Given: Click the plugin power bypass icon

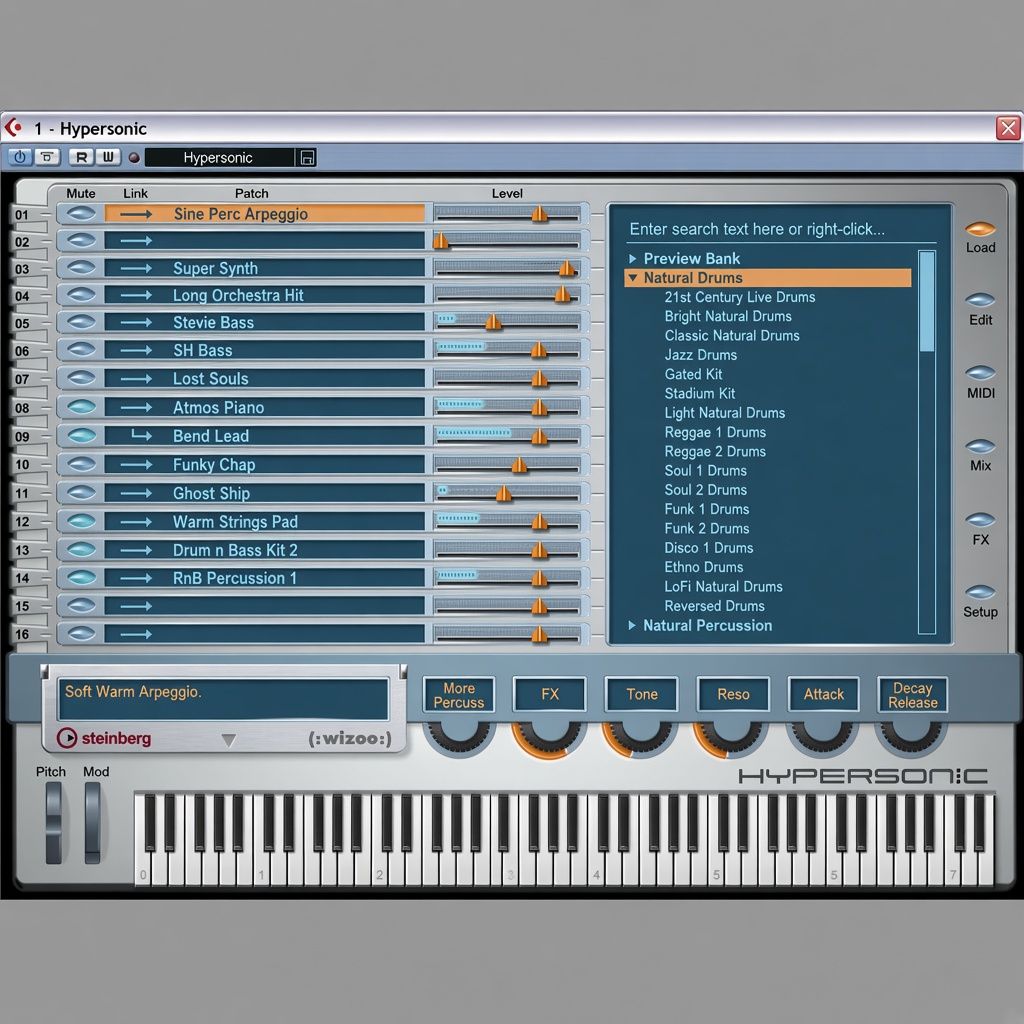Looking at the screenshot, I should [20, 157].
